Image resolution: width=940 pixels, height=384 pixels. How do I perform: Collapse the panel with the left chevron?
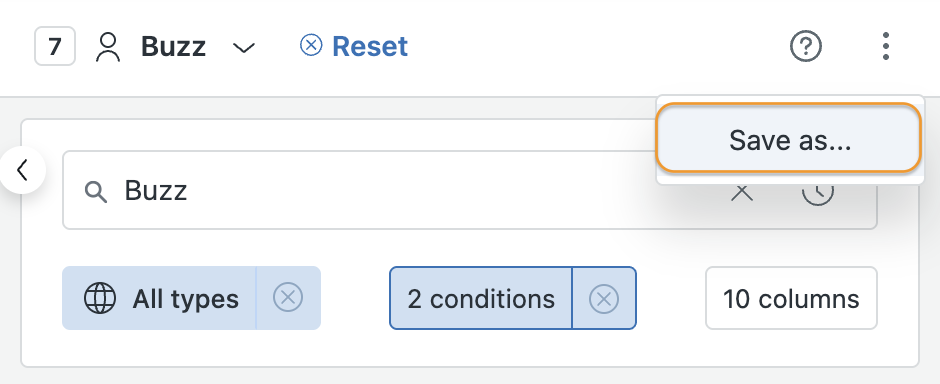click(x=22, y=170)
